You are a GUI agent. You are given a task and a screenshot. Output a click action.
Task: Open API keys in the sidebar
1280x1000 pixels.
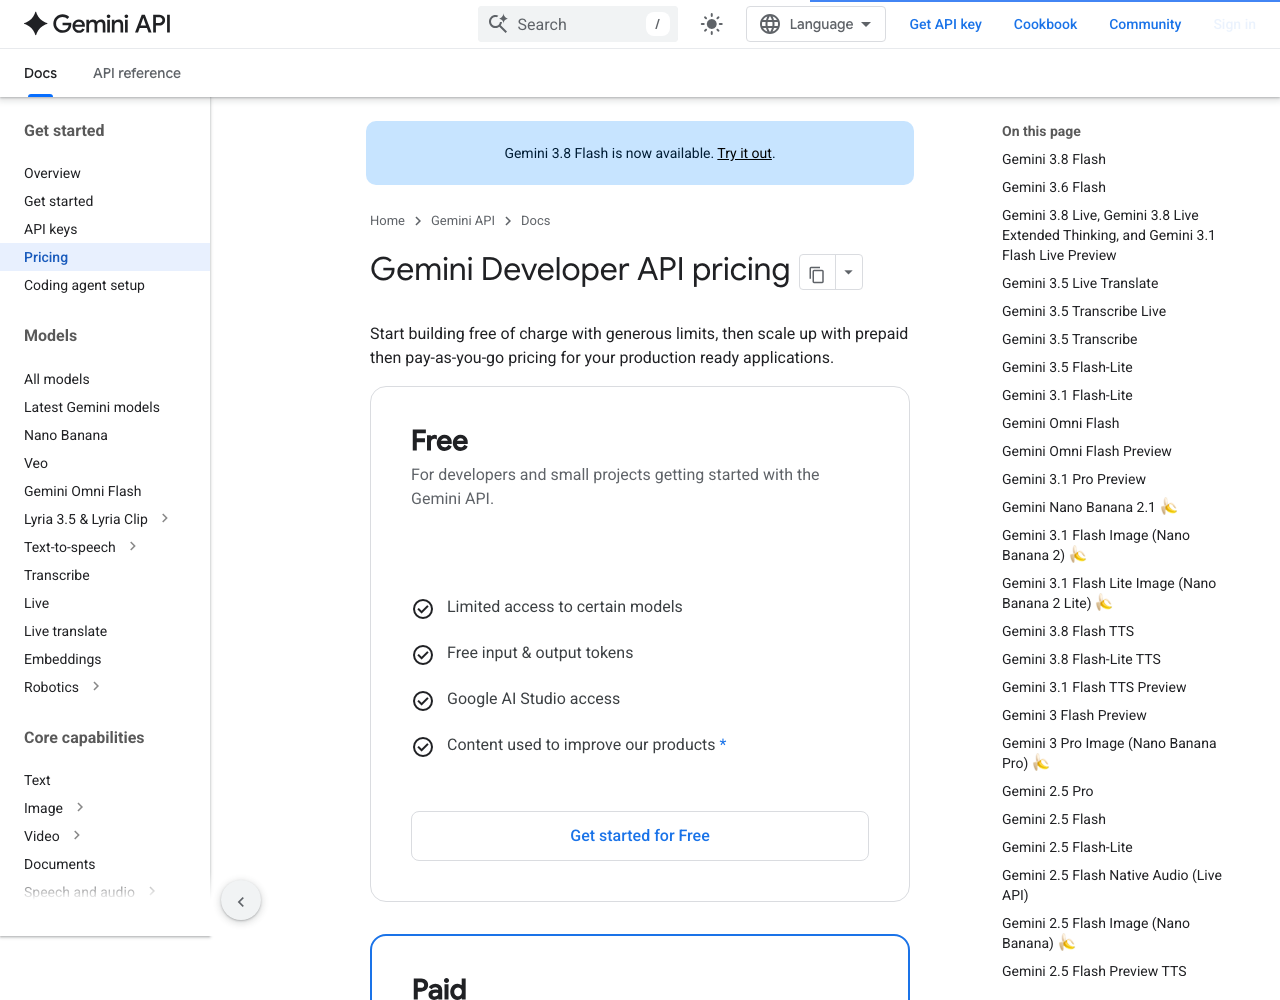click(51, 229)
